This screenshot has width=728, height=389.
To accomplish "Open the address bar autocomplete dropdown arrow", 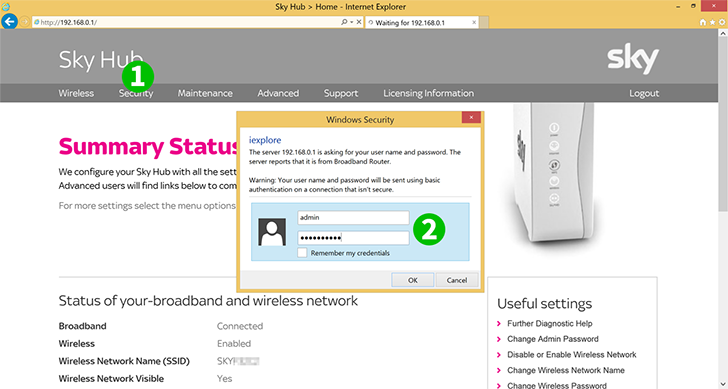I will (352, 22).
